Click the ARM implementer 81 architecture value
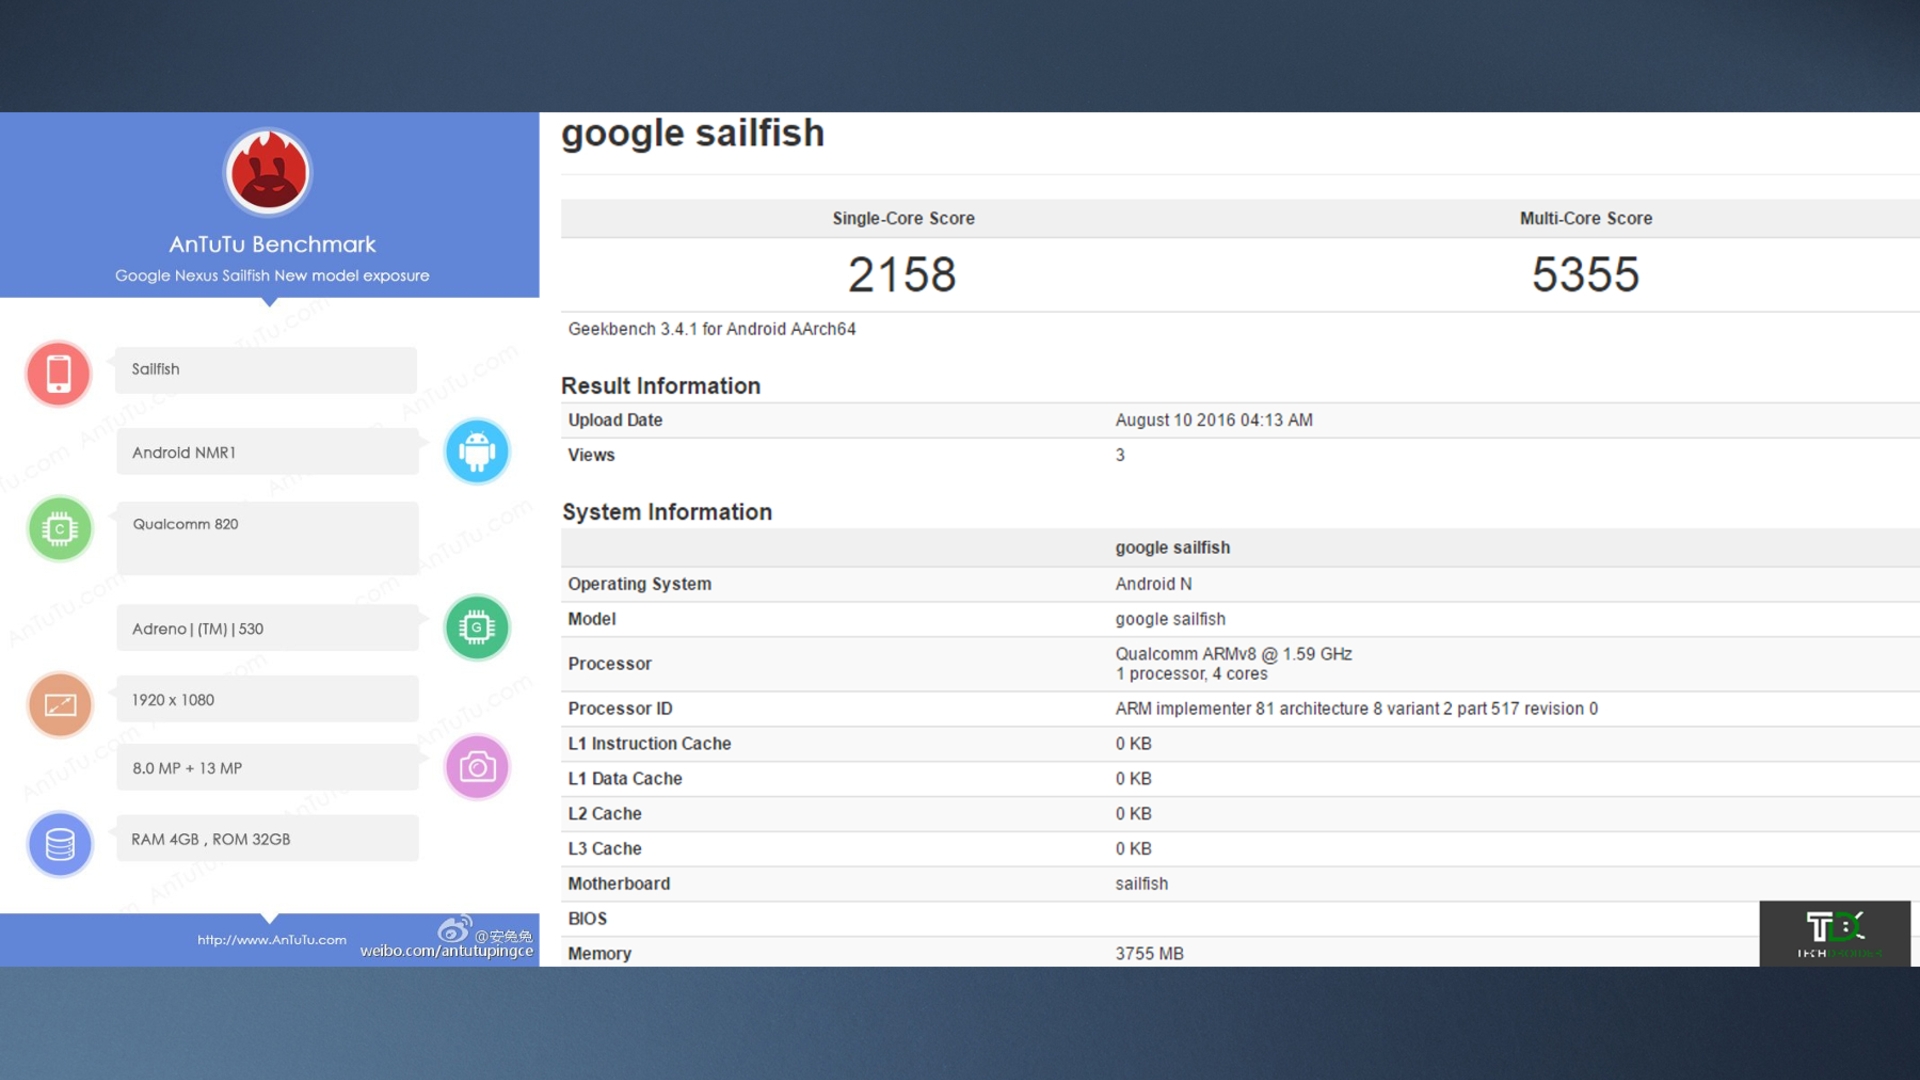 [x=1357, y=709]
